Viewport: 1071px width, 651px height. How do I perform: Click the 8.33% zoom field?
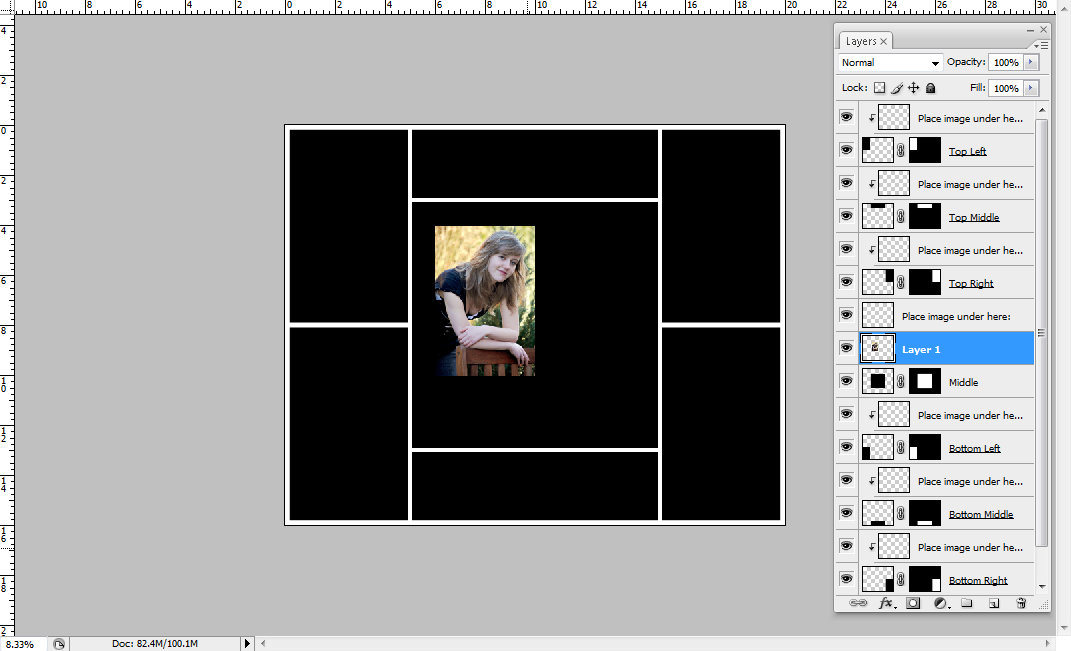(x=23, y=644)
